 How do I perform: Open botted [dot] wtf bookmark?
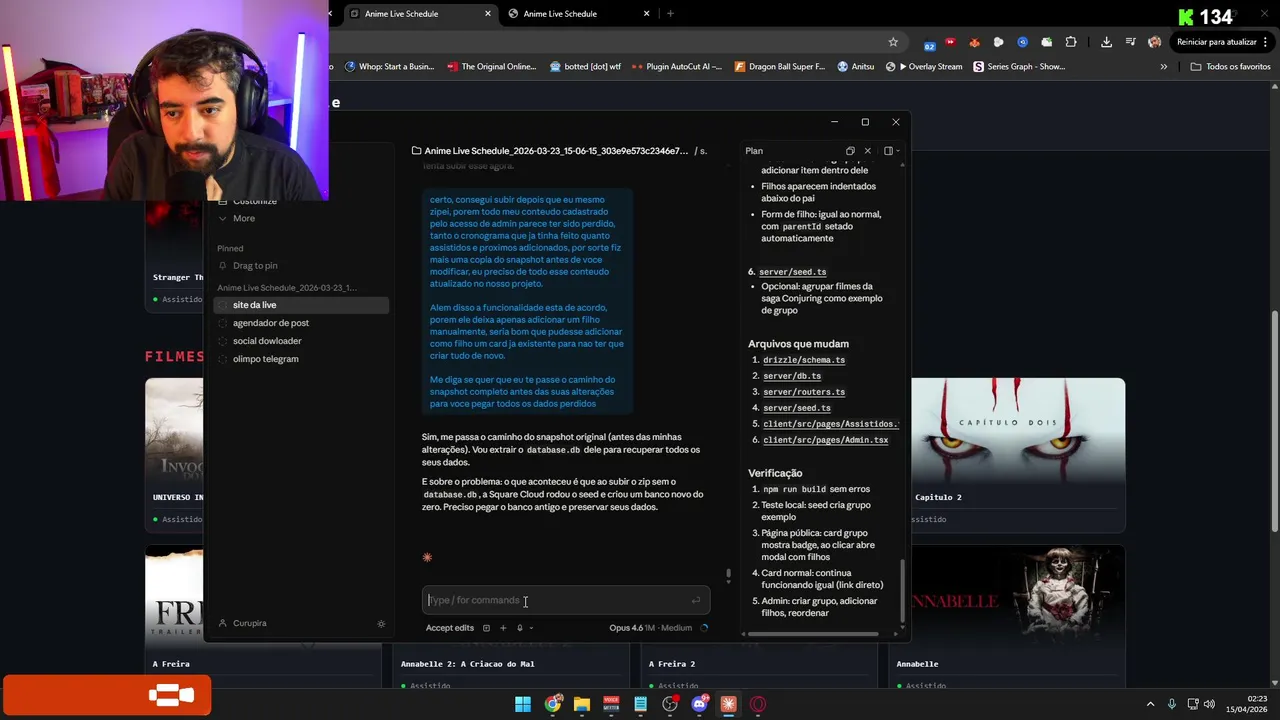[x=586, y=67]
